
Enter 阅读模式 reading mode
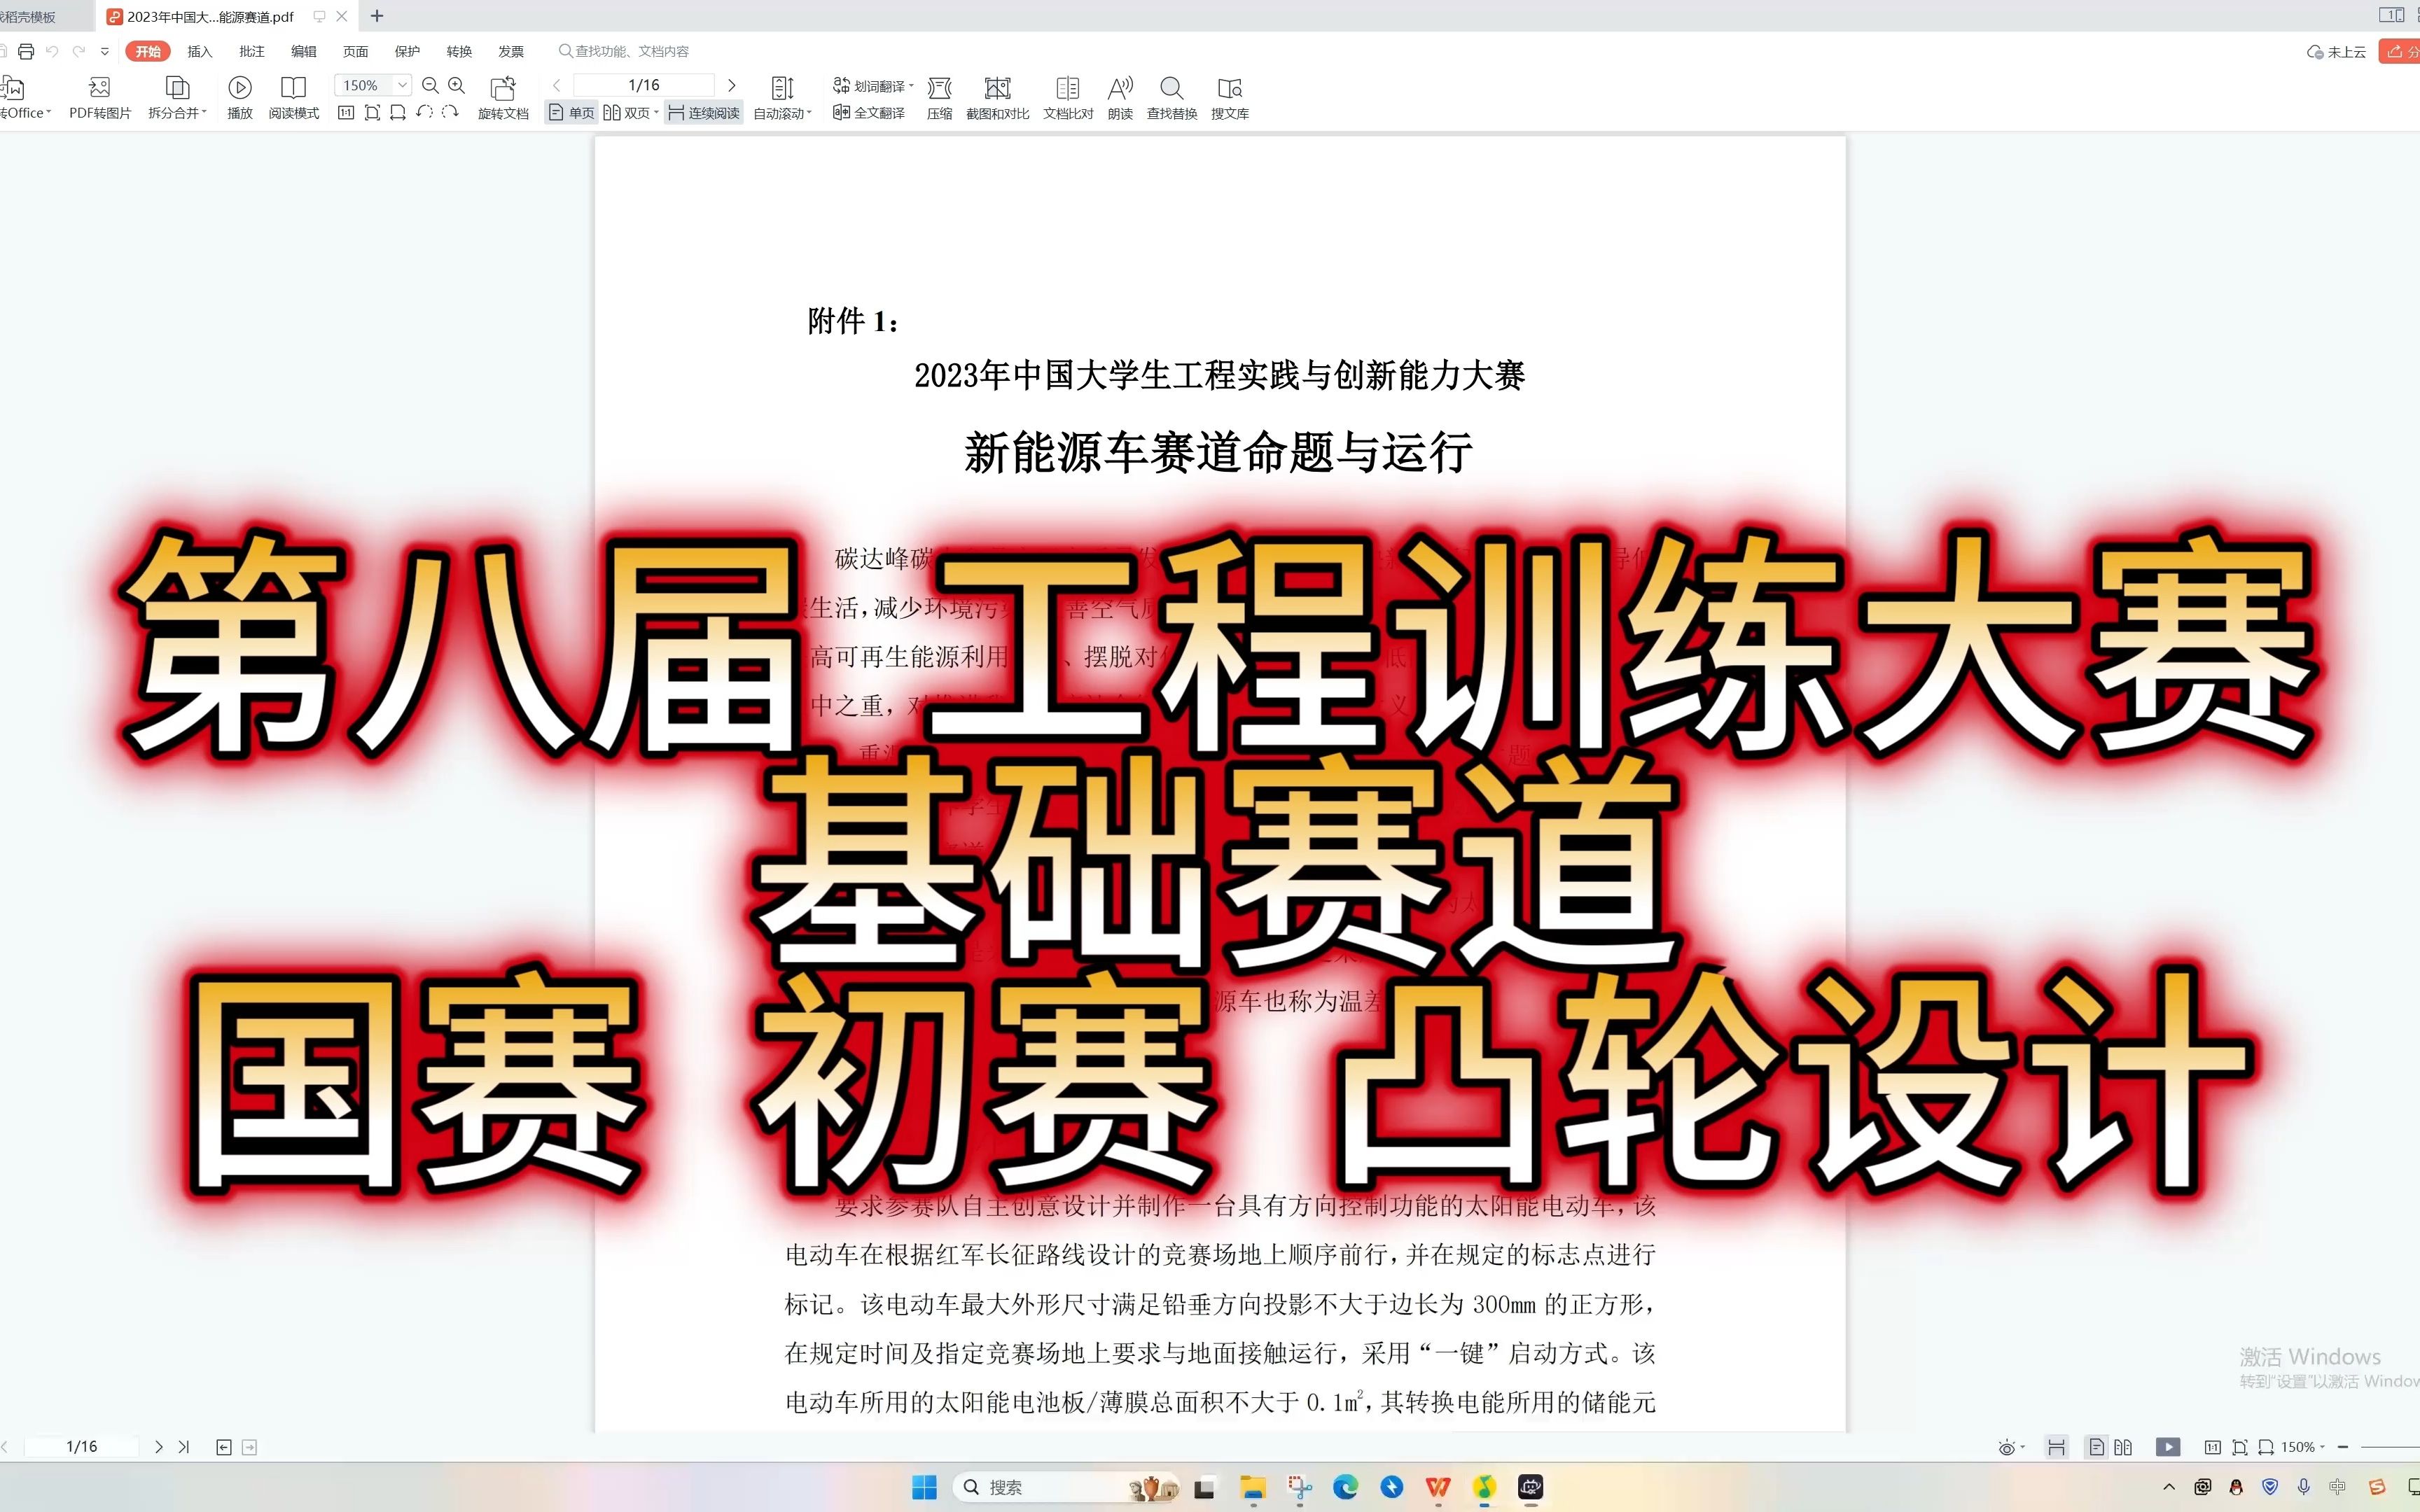point(294,98)
